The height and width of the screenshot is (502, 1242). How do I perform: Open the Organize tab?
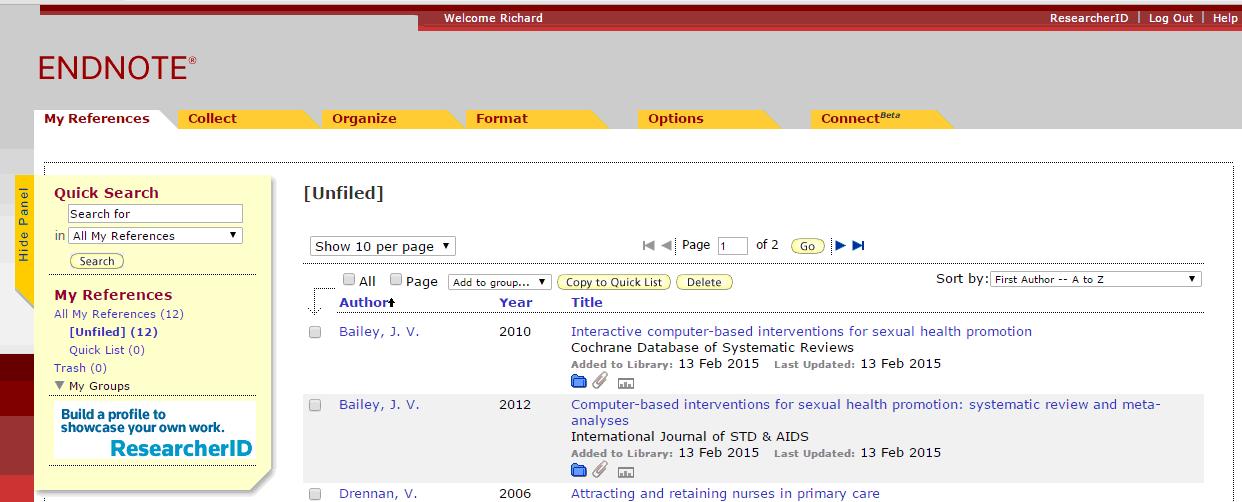(x=364, y=118)
